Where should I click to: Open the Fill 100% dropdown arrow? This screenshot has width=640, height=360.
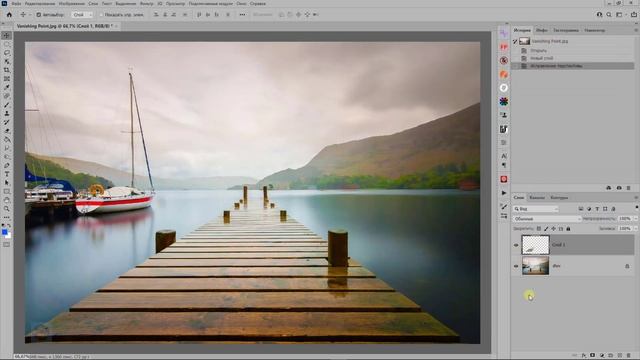pyautogui.click(x=635, y=229)
